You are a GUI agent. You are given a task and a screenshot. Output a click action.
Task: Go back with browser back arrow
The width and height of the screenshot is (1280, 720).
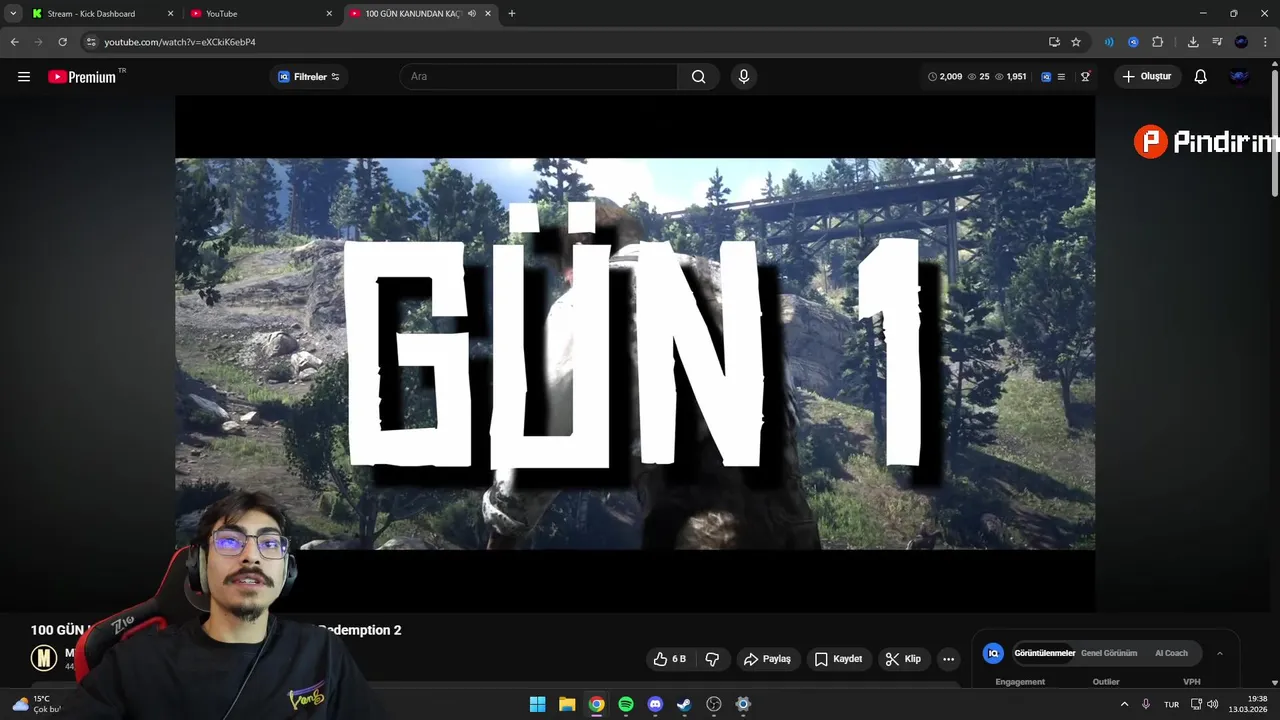pos(14,42)
